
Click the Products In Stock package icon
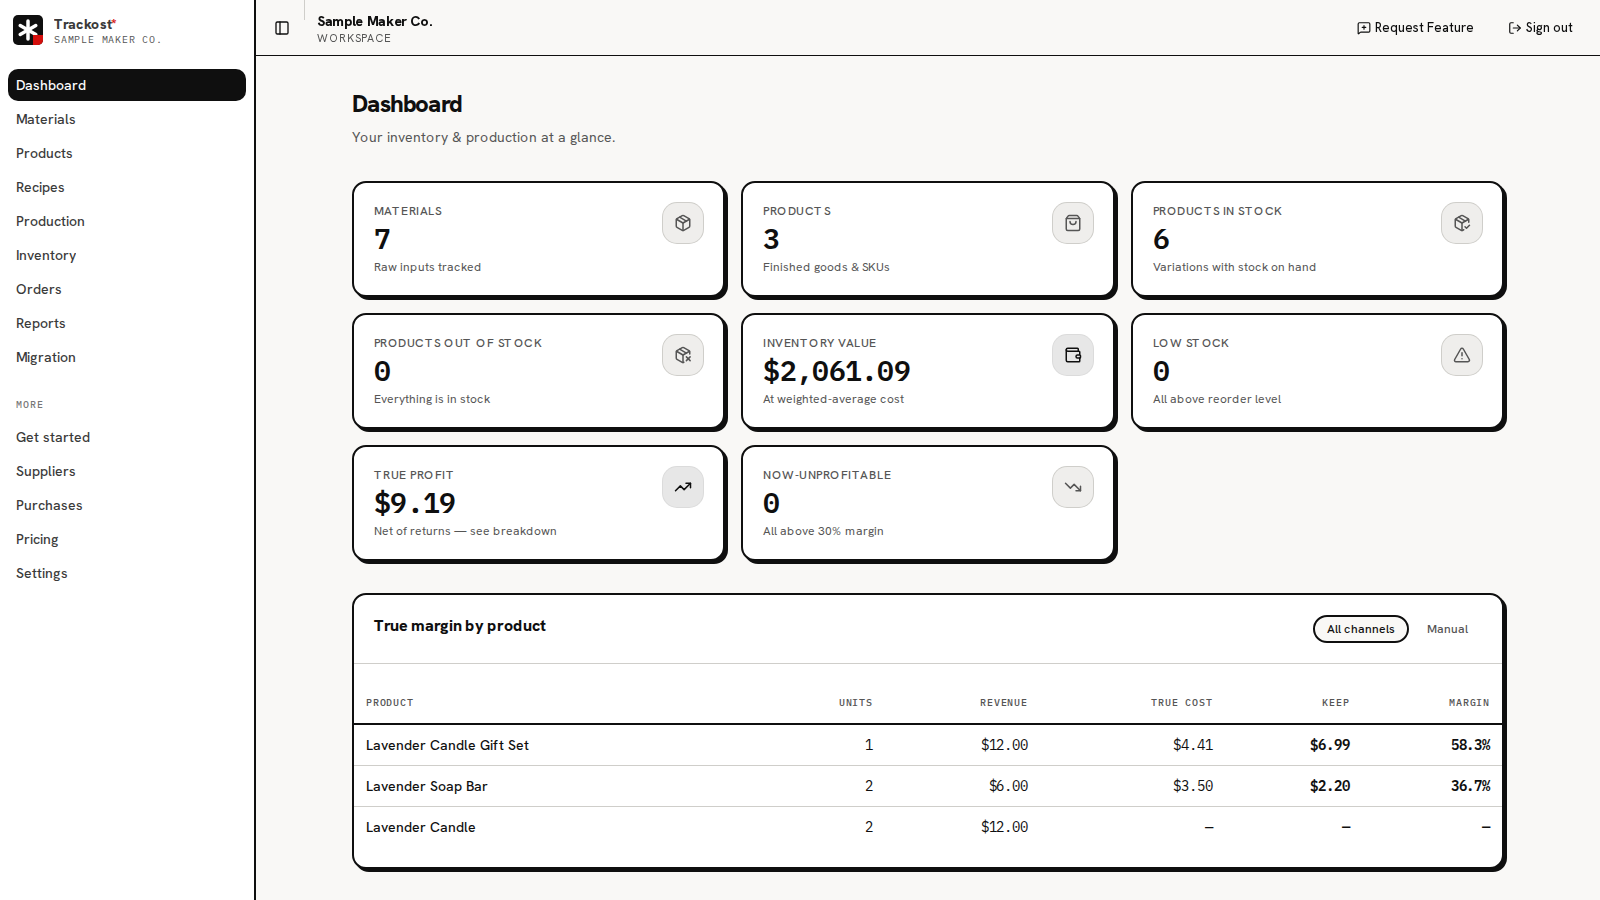1462,223
